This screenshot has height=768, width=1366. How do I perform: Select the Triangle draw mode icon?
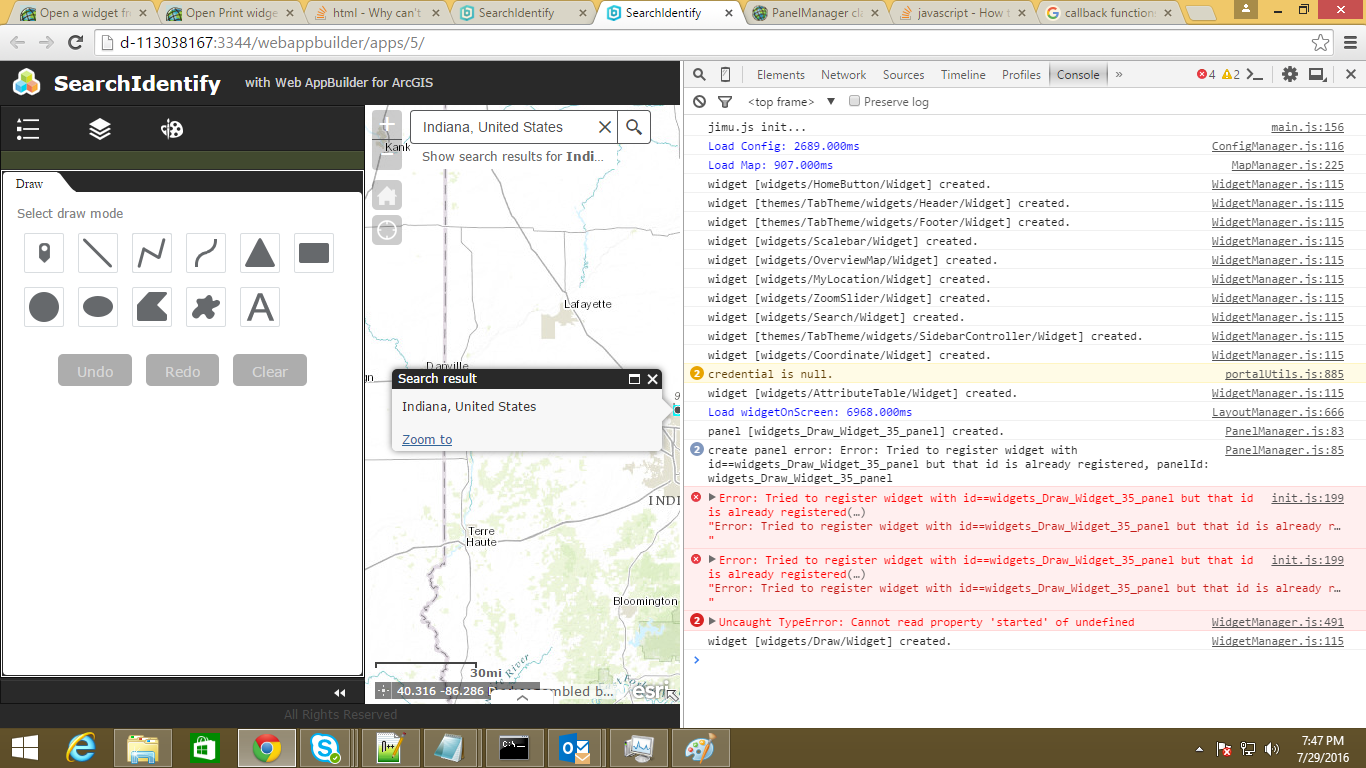pos(260,254)
